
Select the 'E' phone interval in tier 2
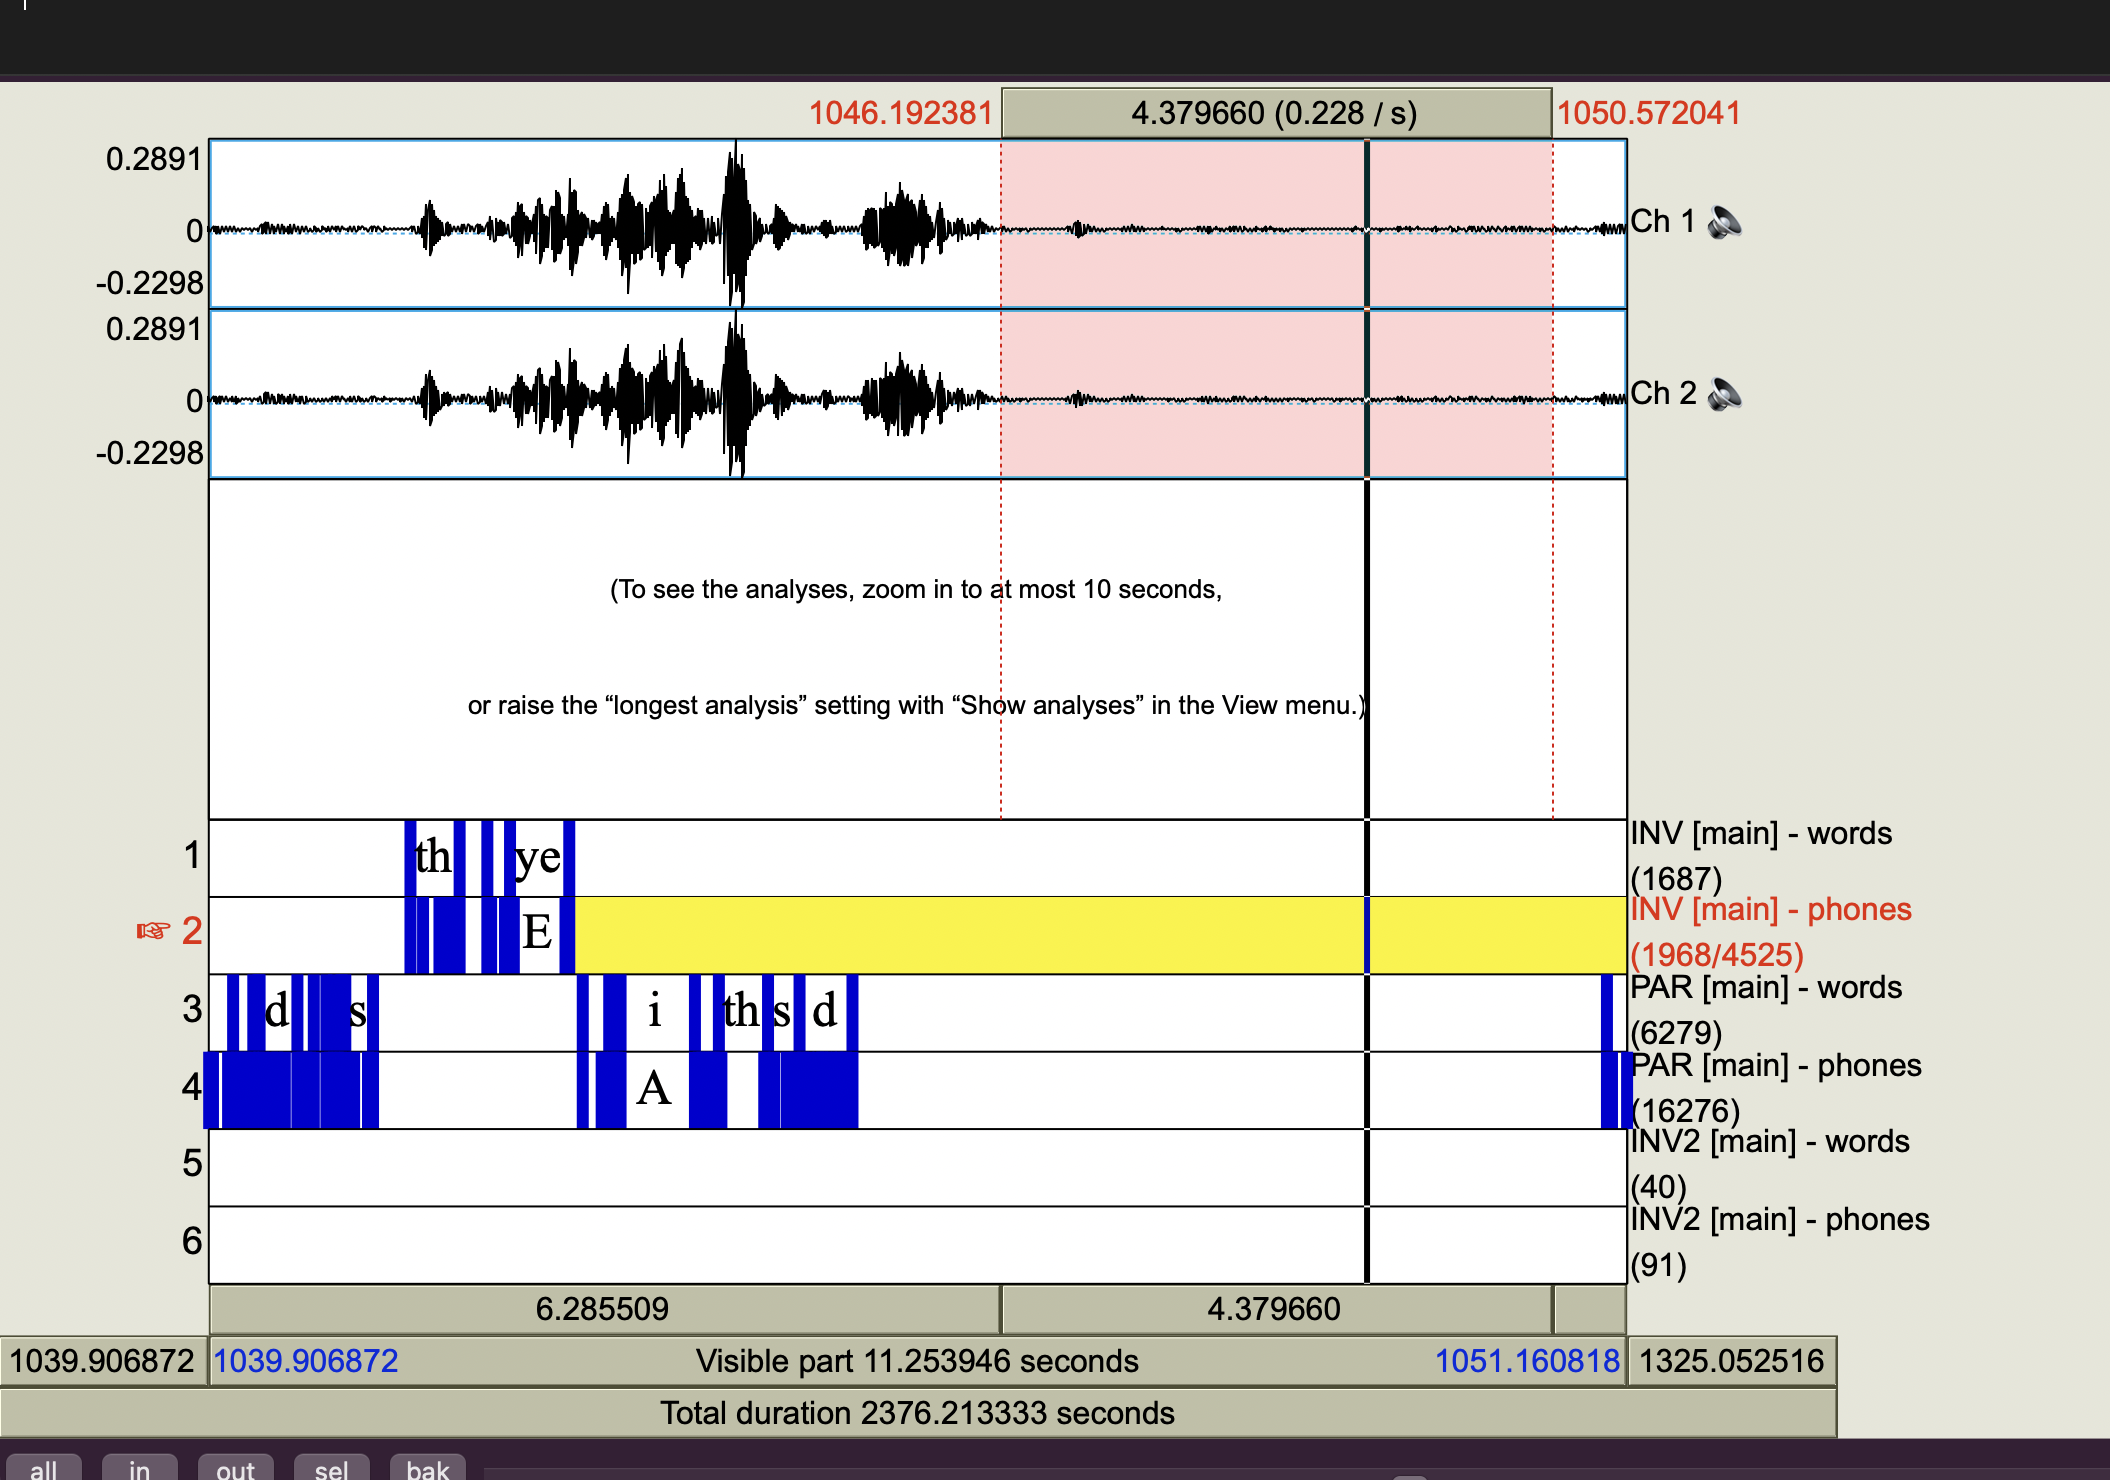click(x=538, y=935)
